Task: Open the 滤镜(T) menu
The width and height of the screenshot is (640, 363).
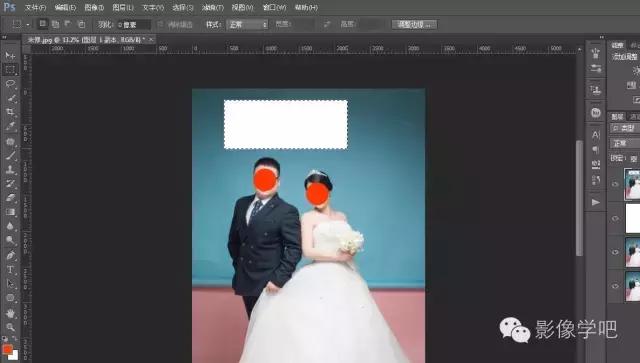Action: point(213,7)
